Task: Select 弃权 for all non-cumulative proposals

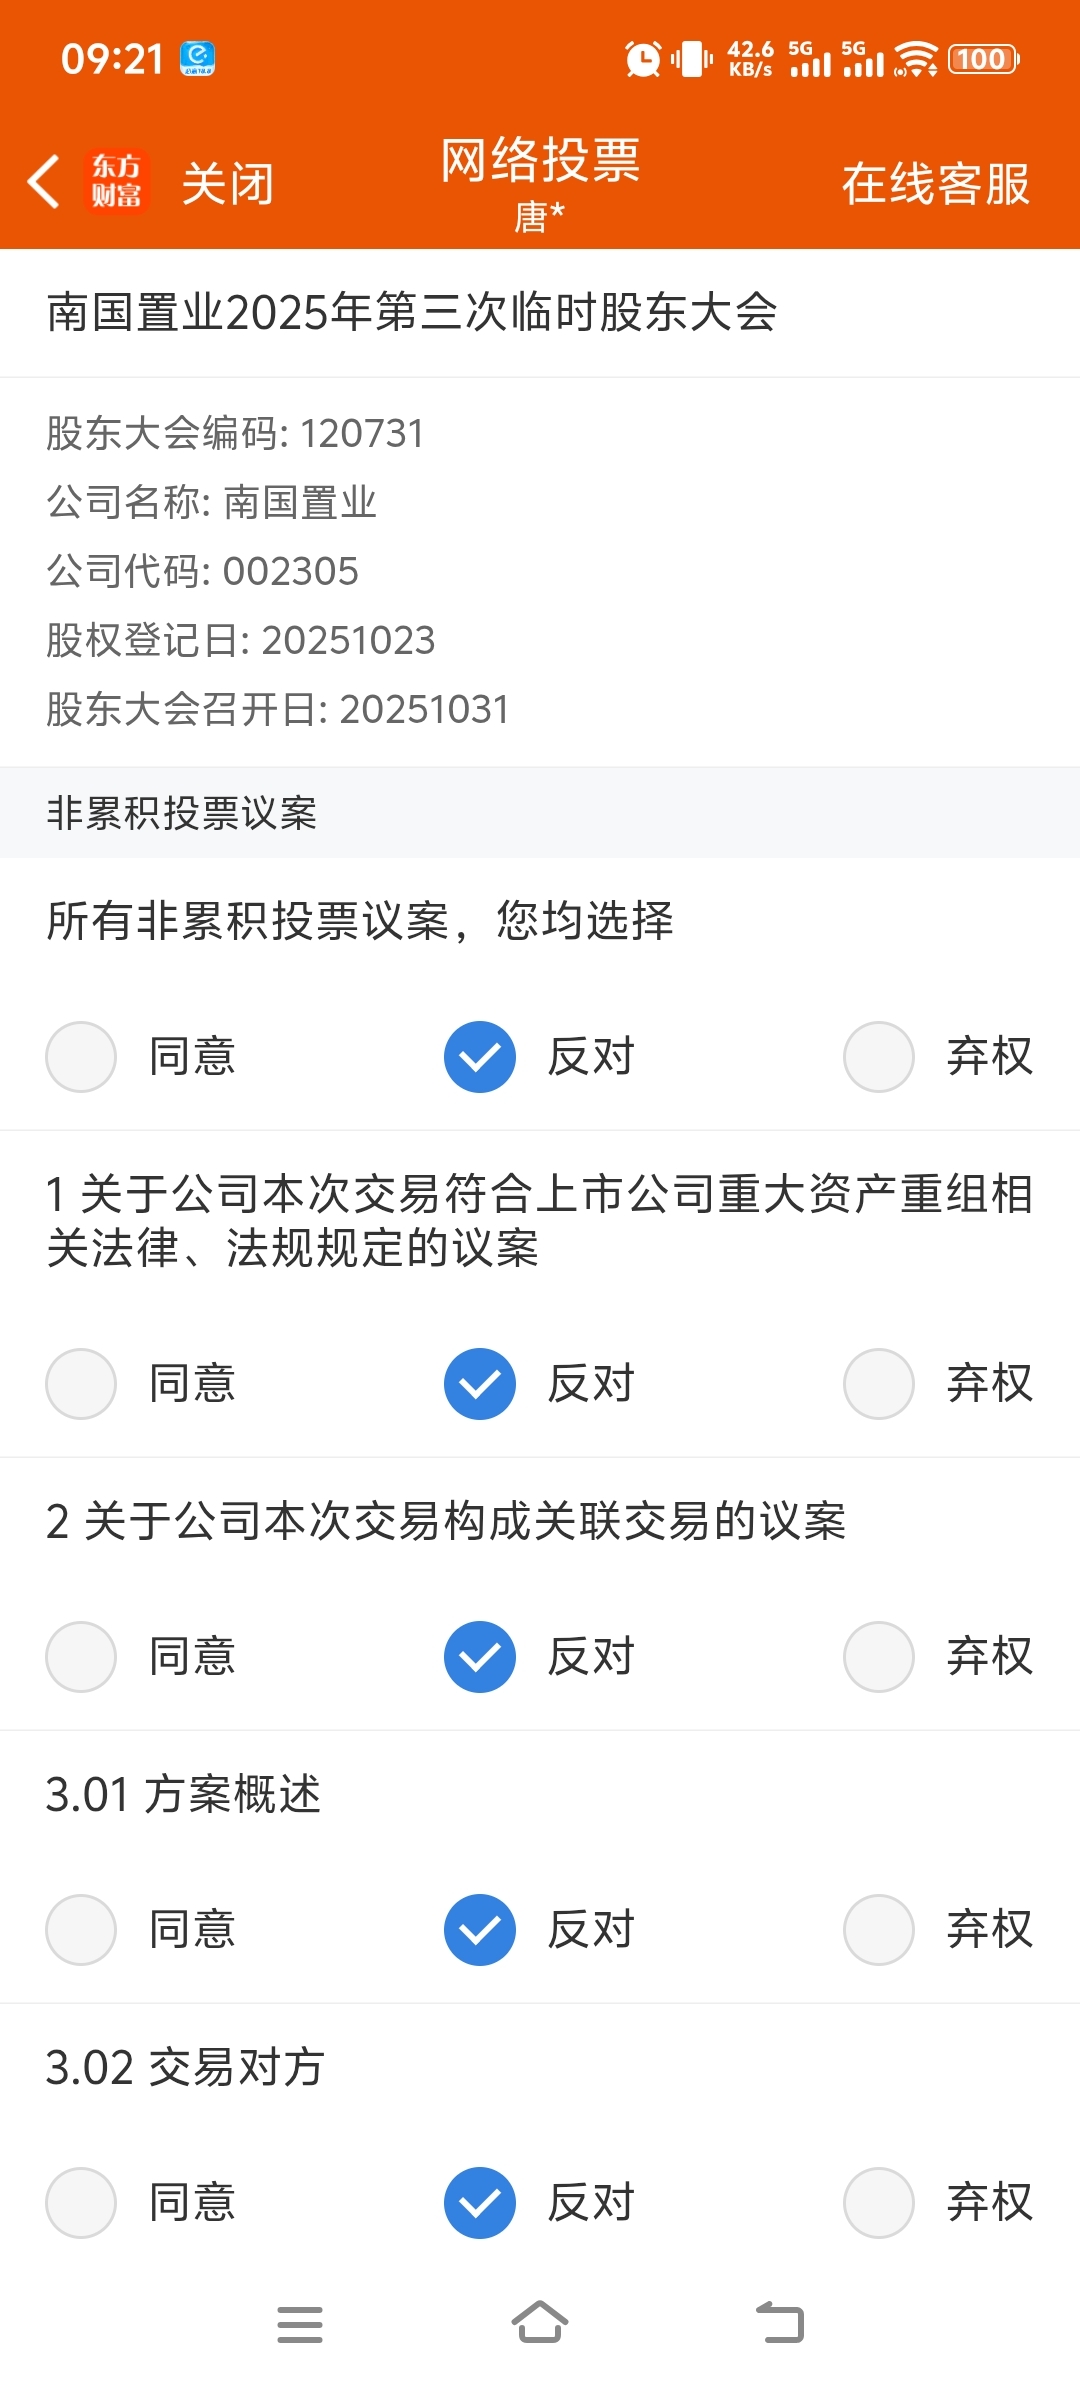Action: click(x=879, y=1057)
